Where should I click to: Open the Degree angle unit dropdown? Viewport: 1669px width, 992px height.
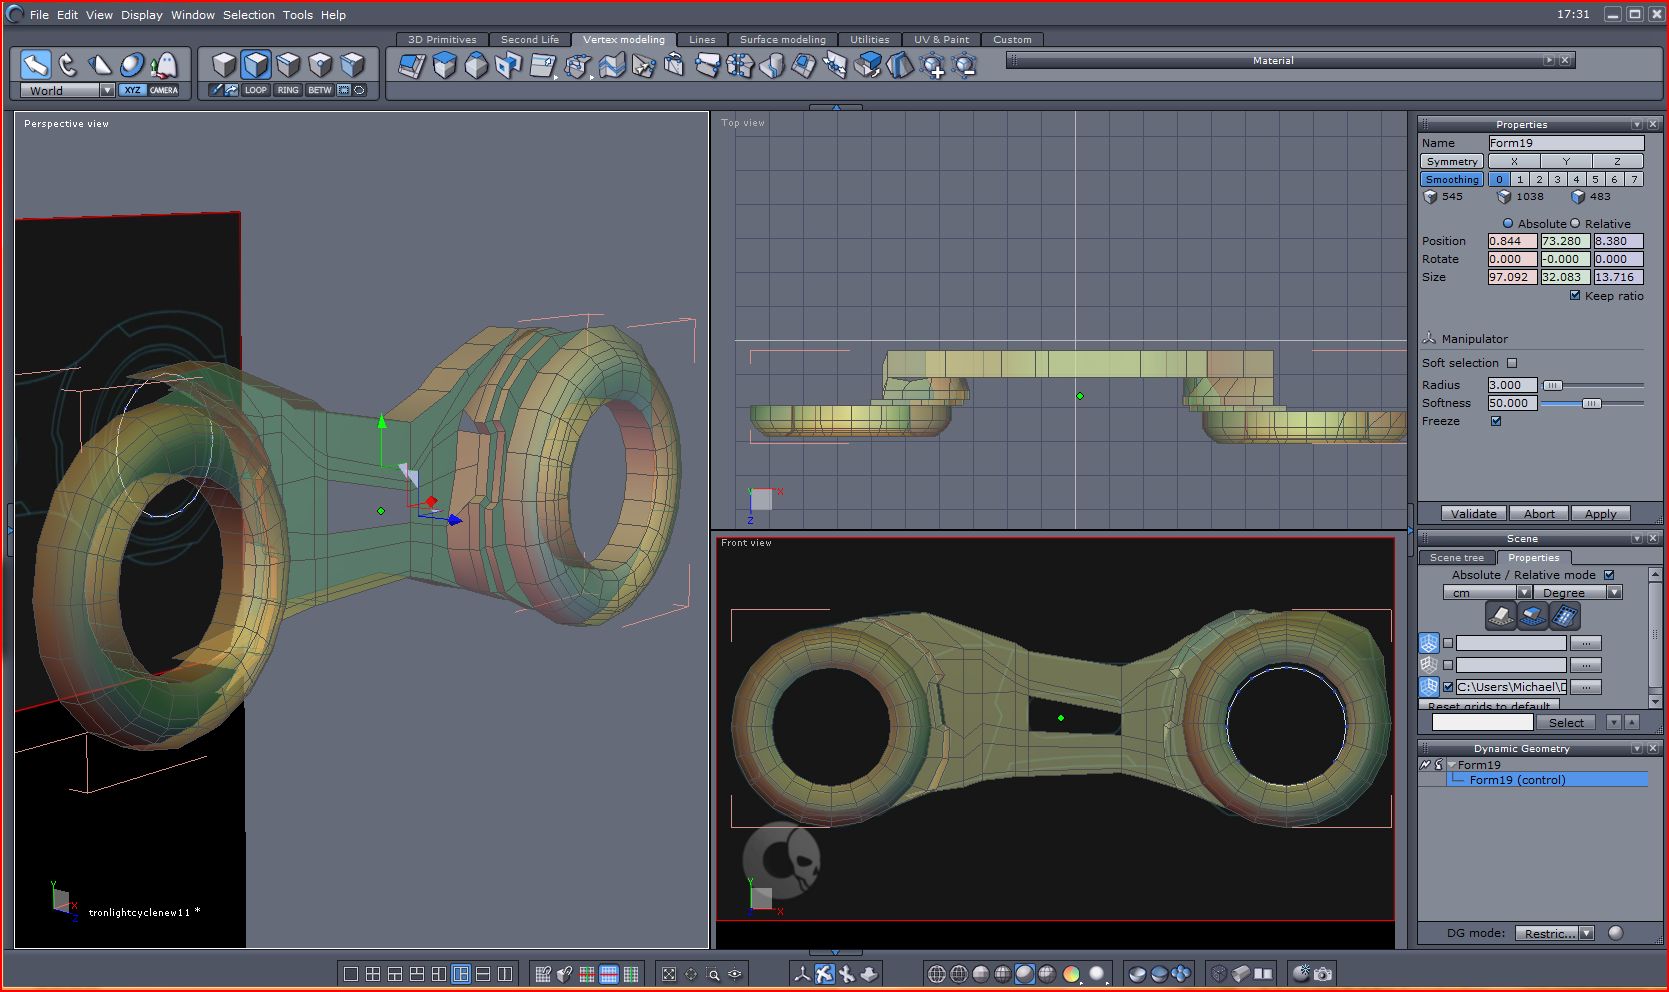1613,593
